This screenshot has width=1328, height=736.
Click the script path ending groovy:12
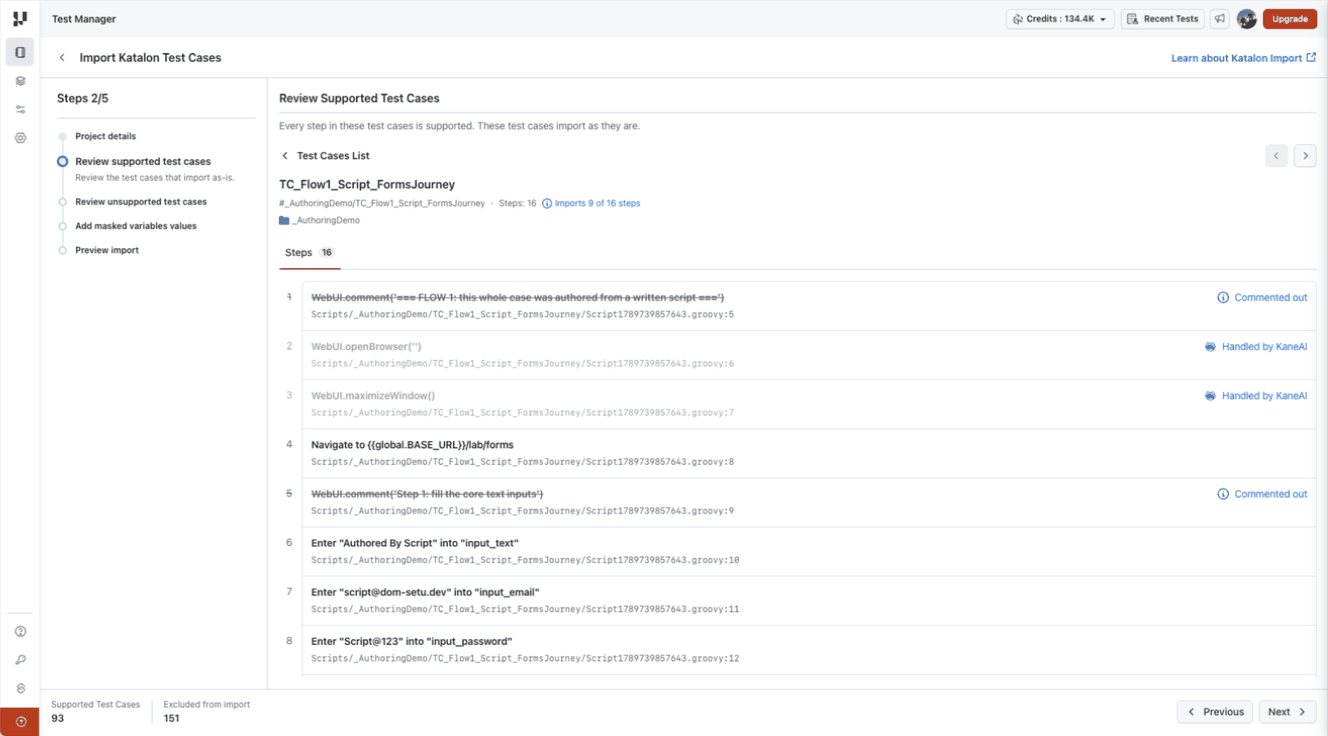525,658
